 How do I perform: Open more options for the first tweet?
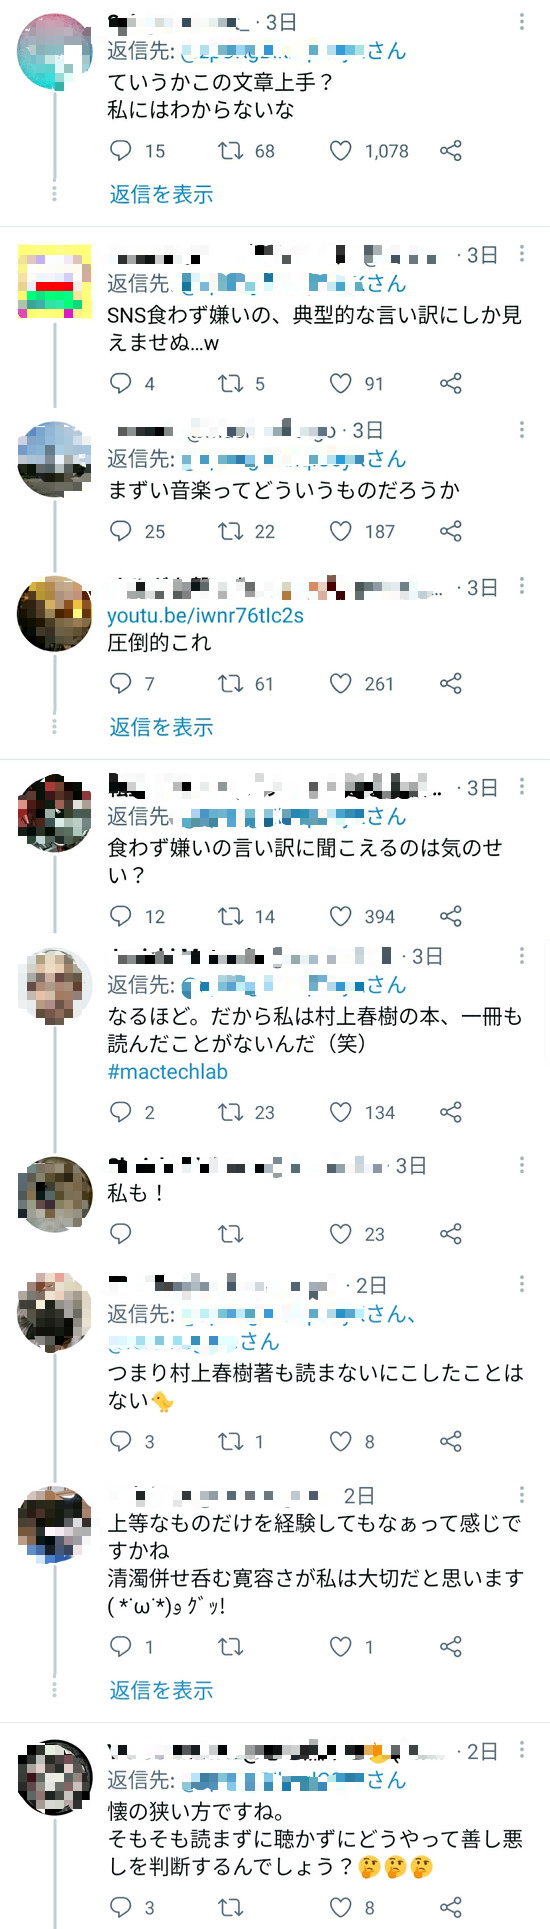click(522, 22)
